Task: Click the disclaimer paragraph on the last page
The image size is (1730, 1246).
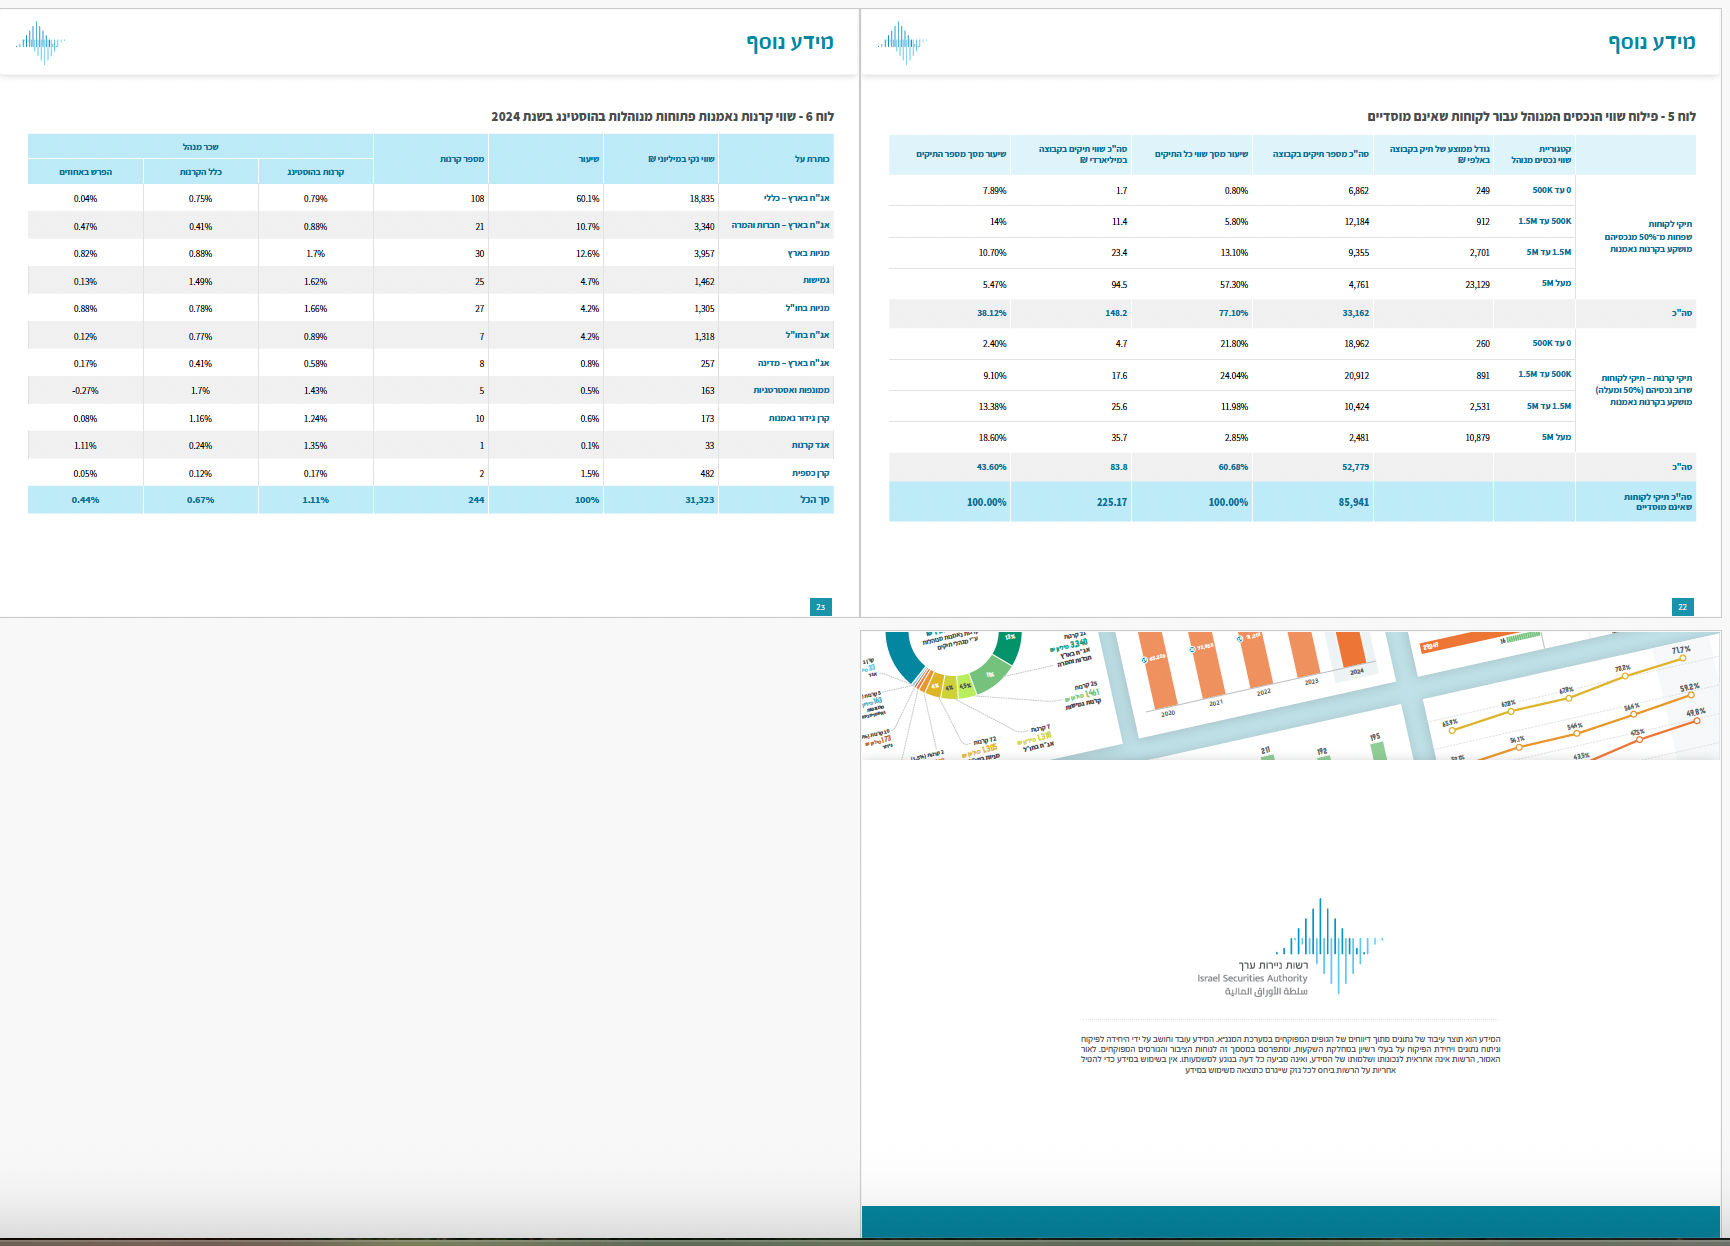Action: pos(1290,1055)
